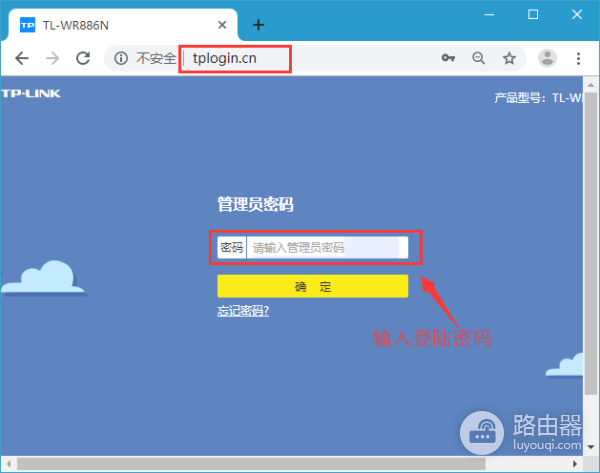Click the horizontal scrollbar left arrow
The width and height of the screenshot is (600, 473).
pos(9,464)
